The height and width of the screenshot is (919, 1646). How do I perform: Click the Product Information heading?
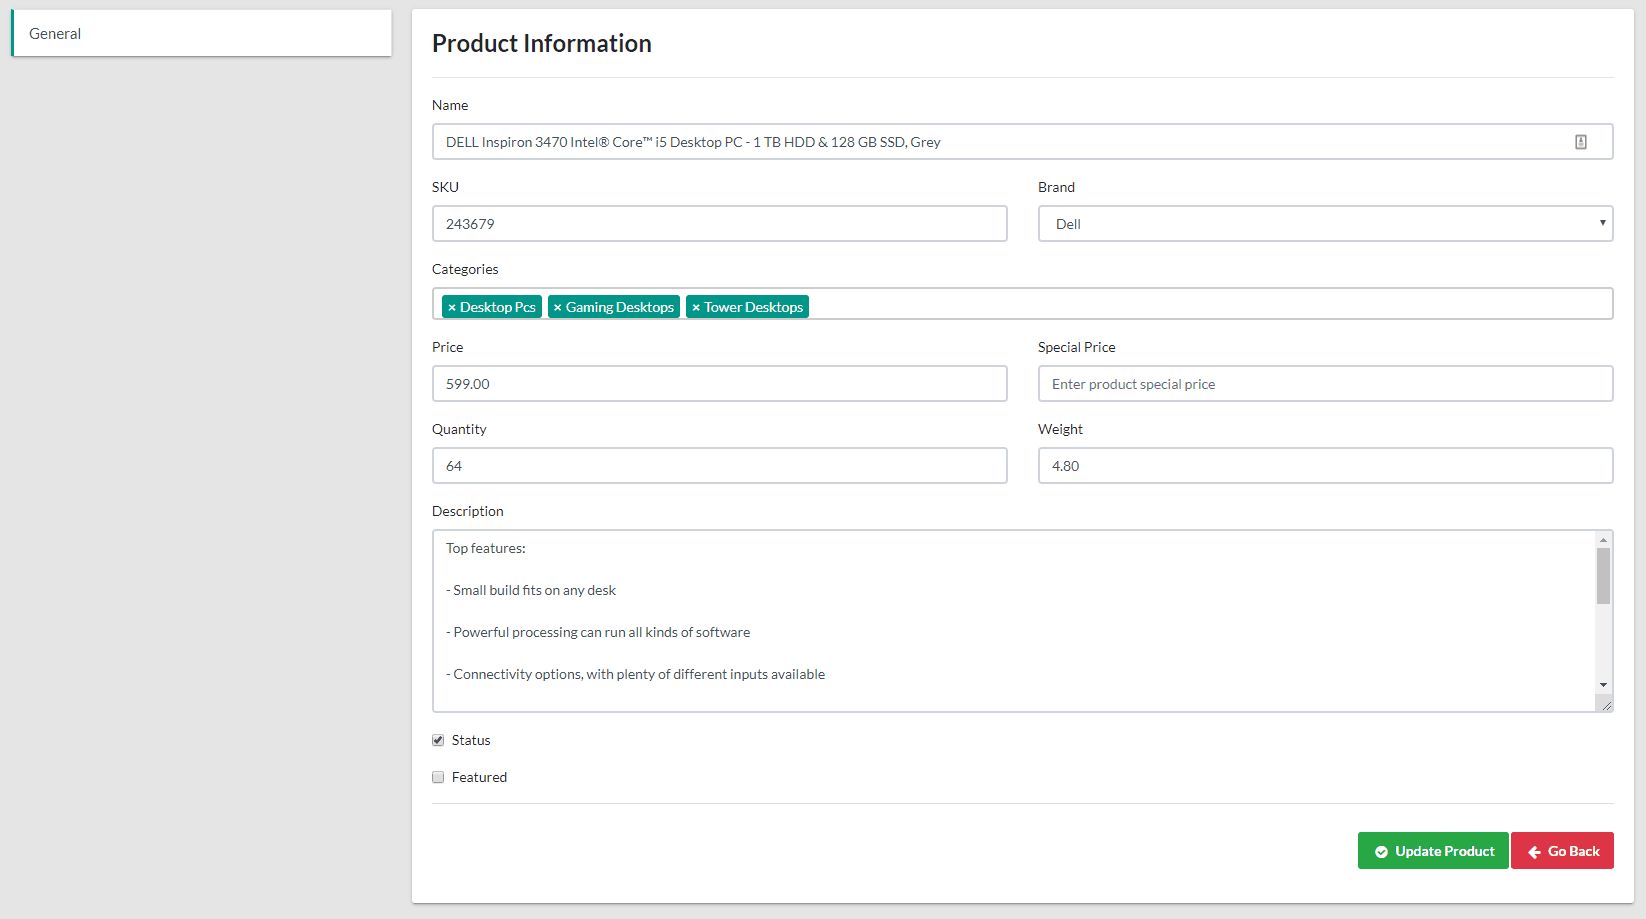pyautogui.click(x=542, y=43)
